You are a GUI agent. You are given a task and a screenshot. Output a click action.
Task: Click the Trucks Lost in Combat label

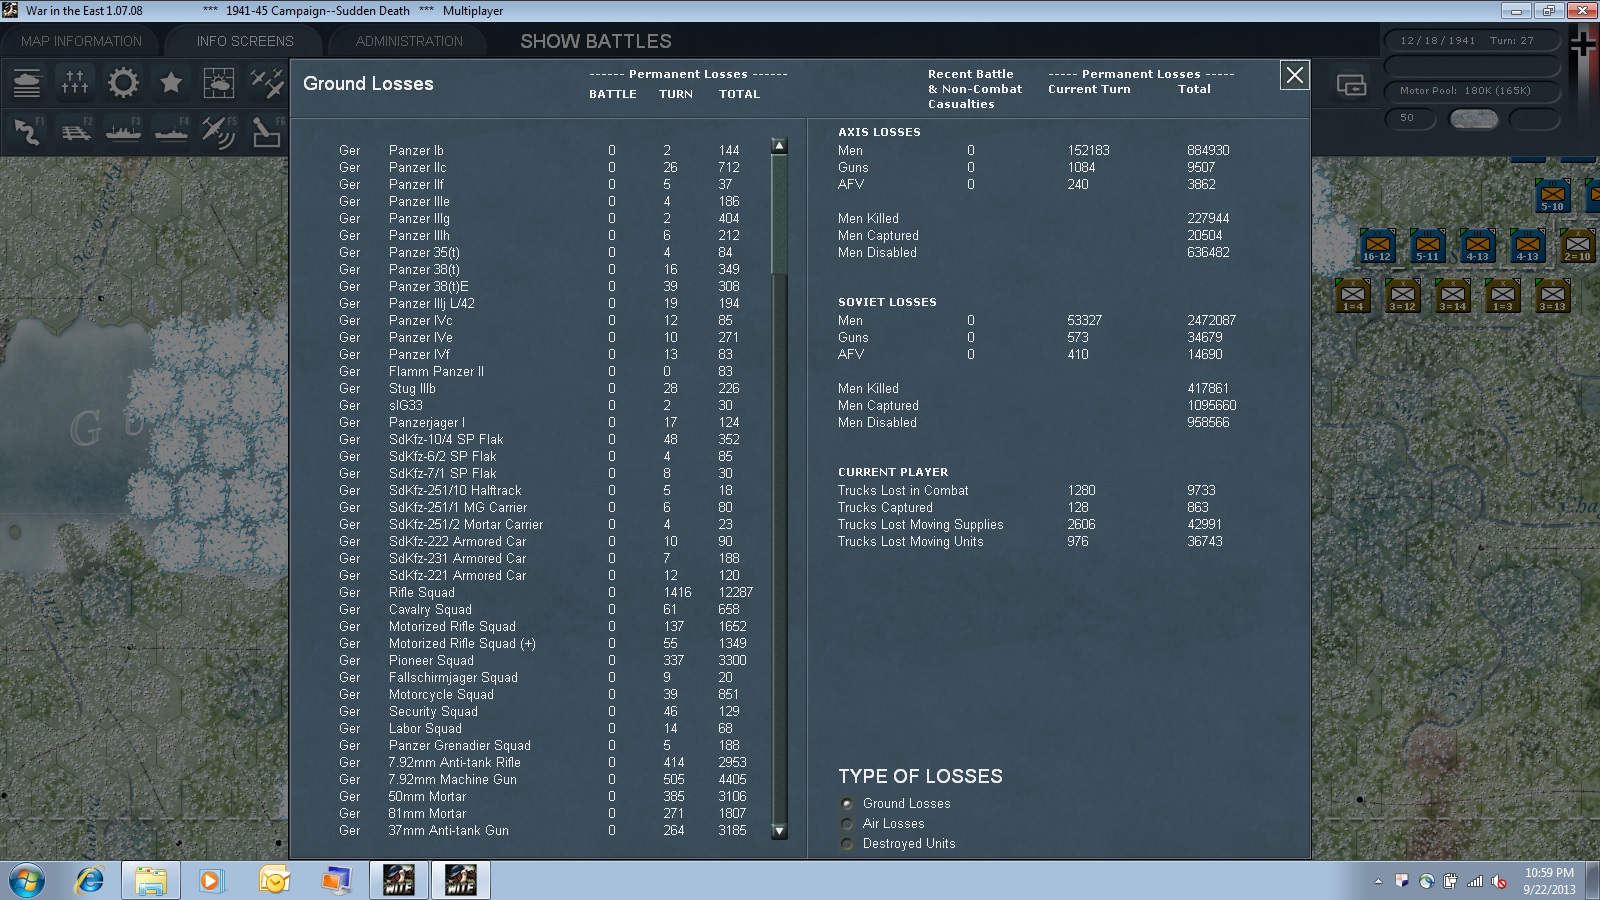pyautogui.click(x=903, y=490)
